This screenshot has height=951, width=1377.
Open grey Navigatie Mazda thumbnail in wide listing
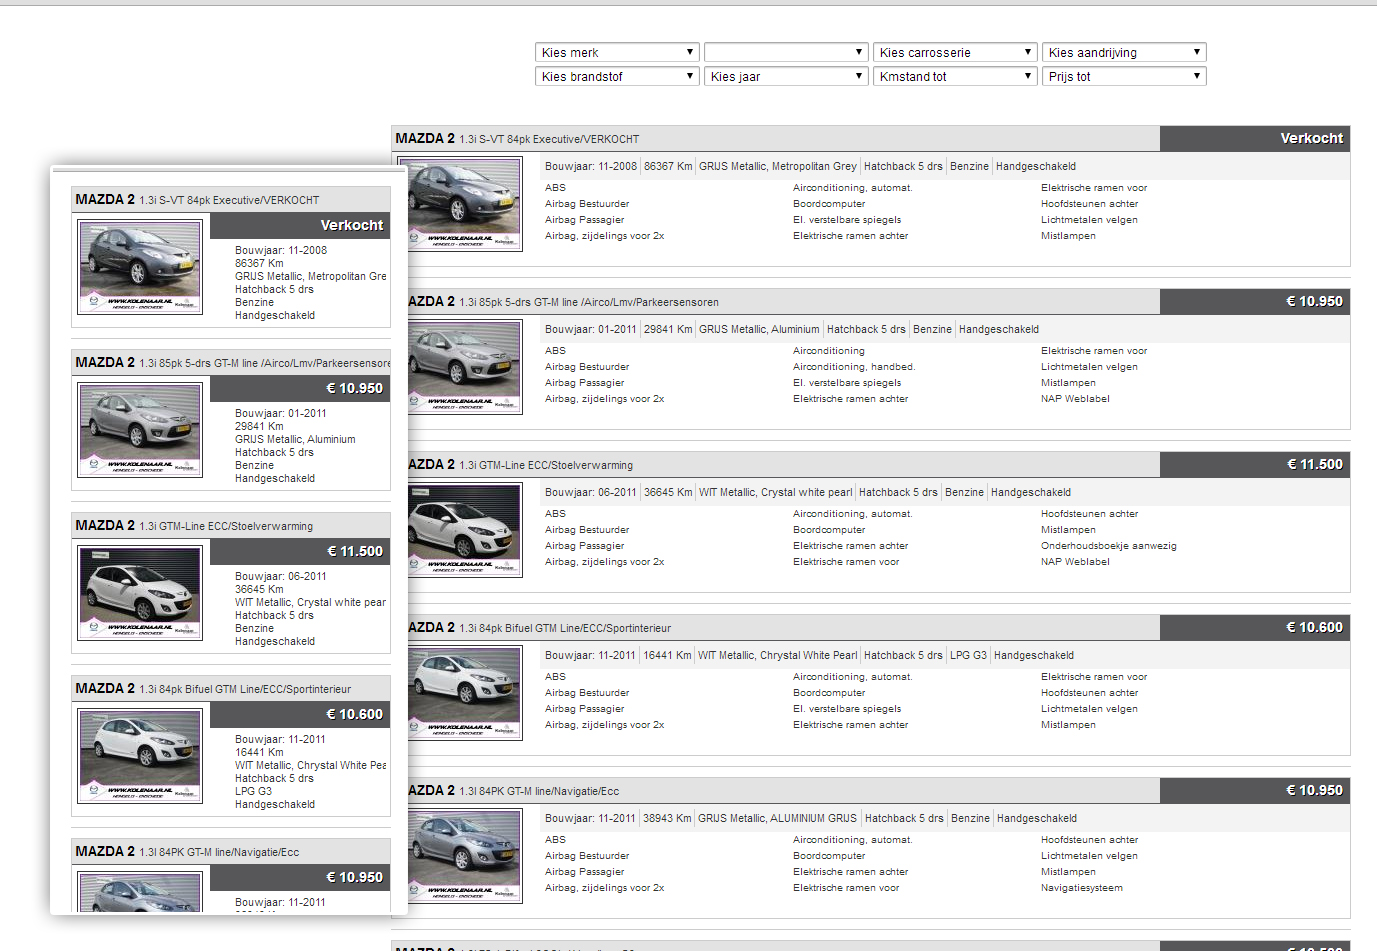click(x=465, y=855)
